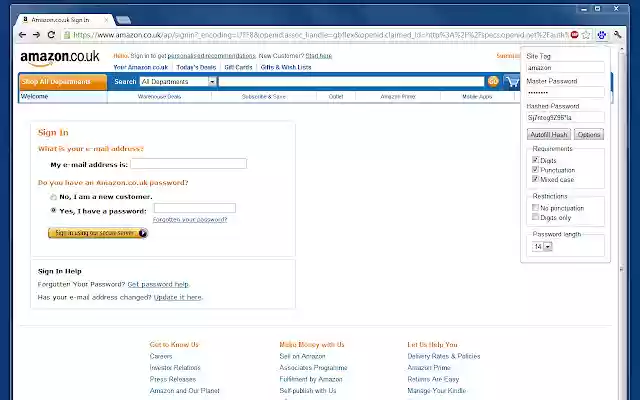640x400 pixels.
Task: Open Investor Relations footer link
Action: tap(175, 368)
